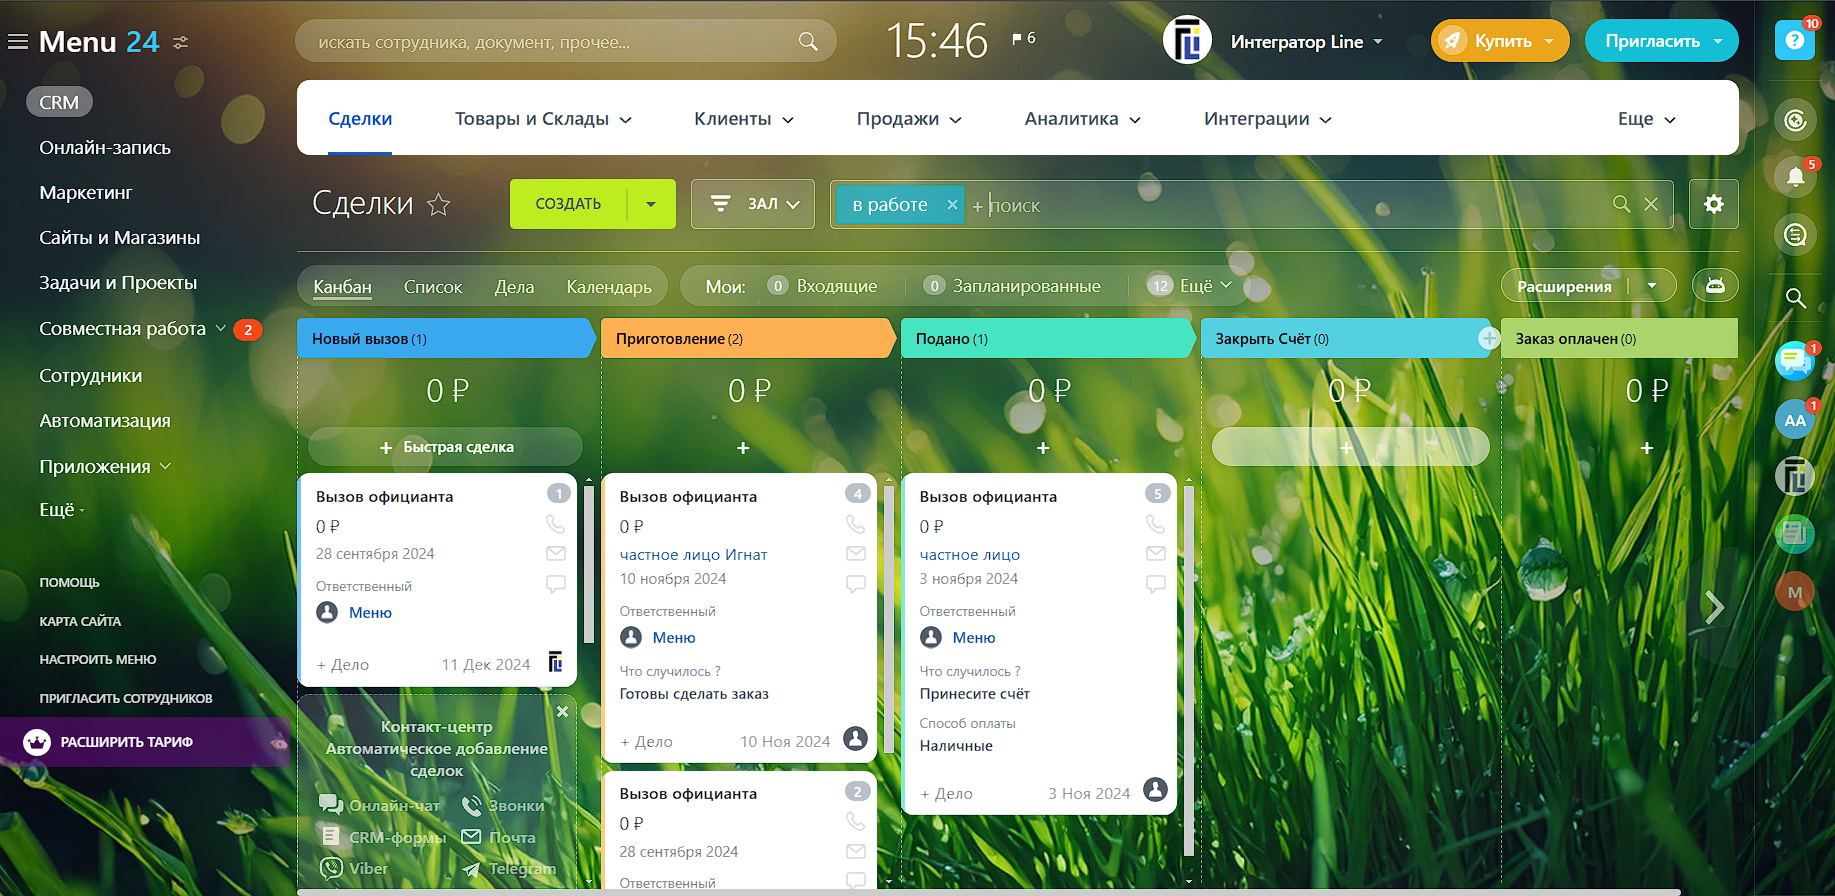The width and height of the screenshot is (1835, 896).
Task: Open notifications bell in right sidebar
Action: [1796, 177]
